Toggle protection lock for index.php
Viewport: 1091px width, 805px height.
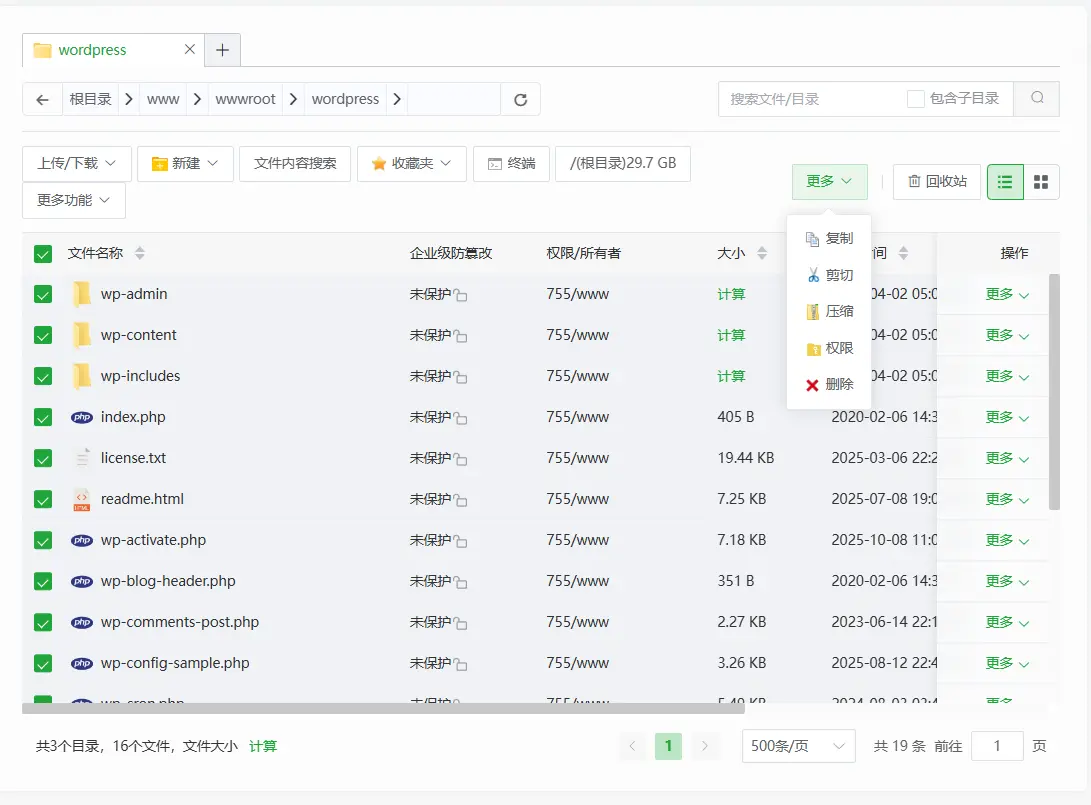[461, 419]
